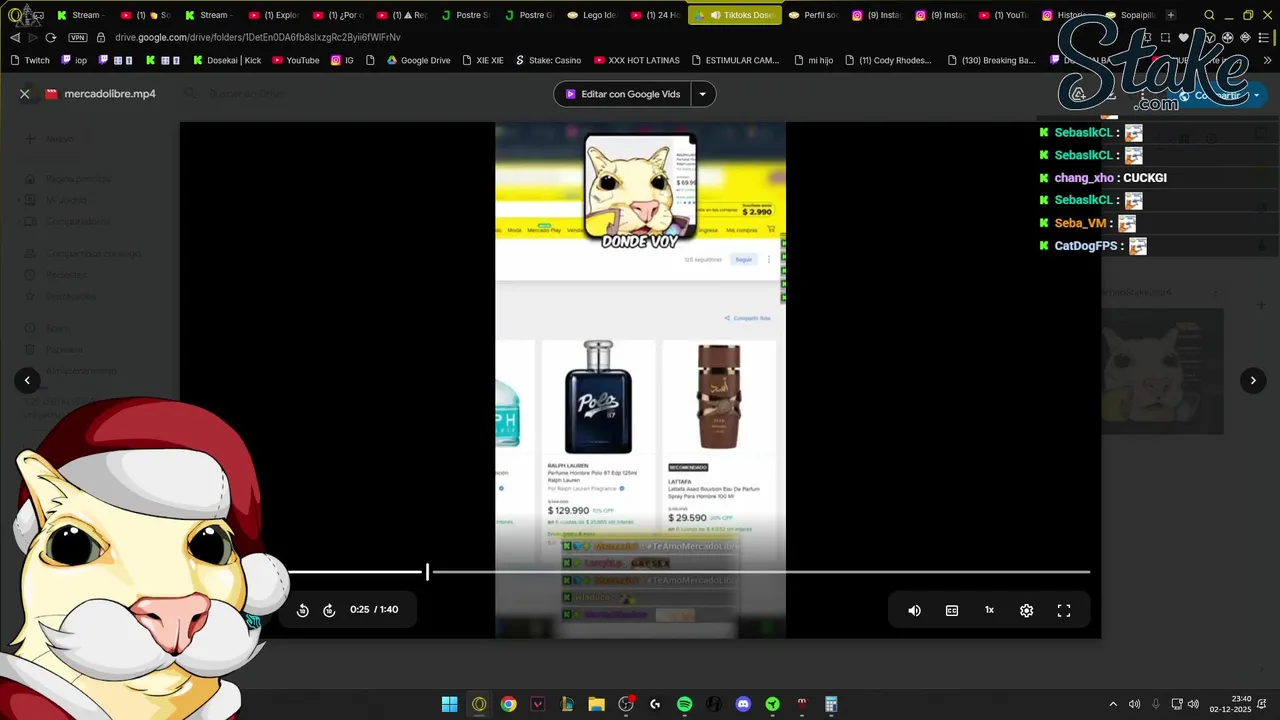Open the IG bookmark

pos(341,60)
